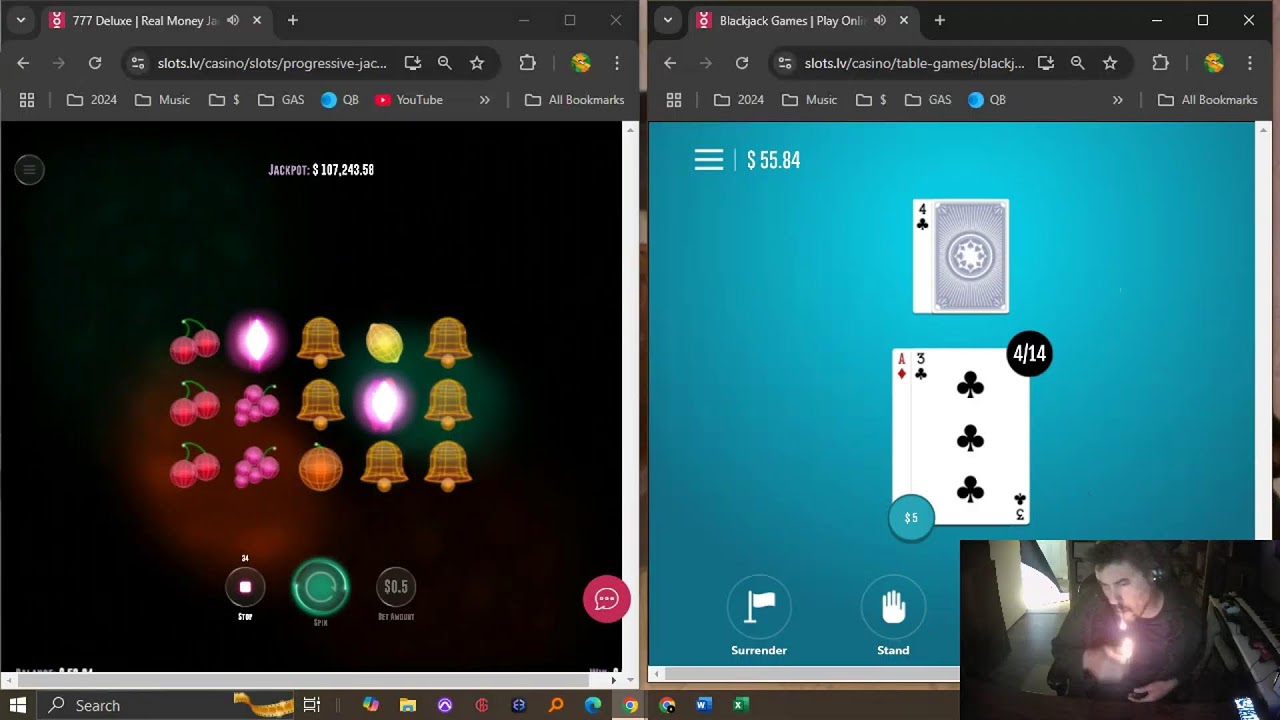Viewport: 1280px width, 720px height.
Task: Go back in the Blackjack window
Action: pos(670,63)
